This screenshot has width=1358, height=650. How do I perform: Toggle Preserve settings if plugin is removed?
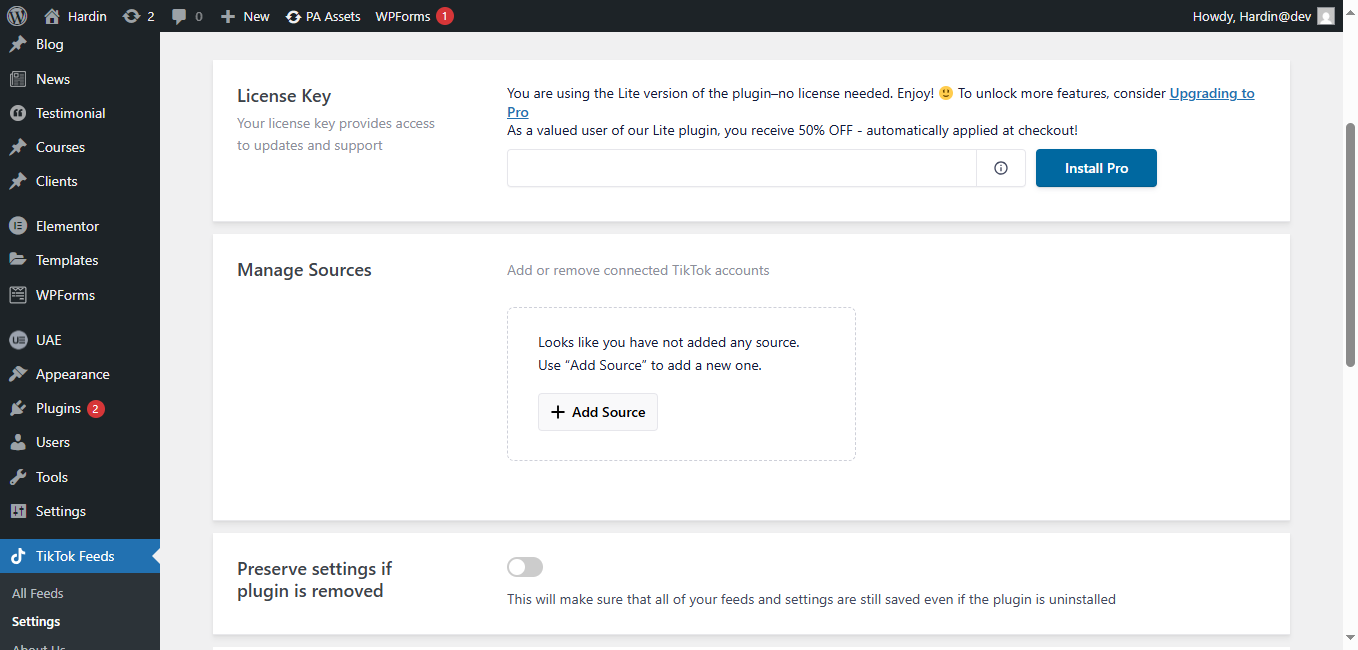[525, 567]
